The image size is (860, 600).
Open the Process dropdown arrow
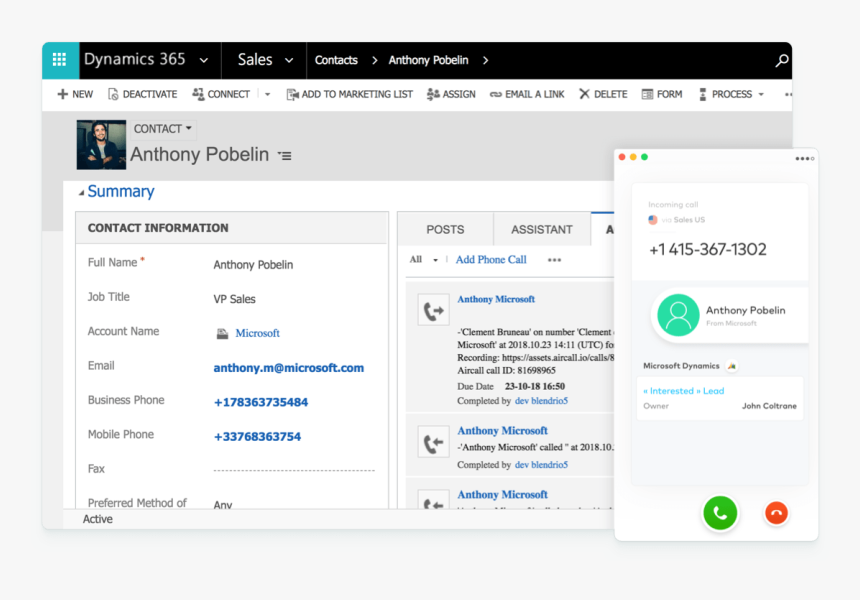(761, 94)
